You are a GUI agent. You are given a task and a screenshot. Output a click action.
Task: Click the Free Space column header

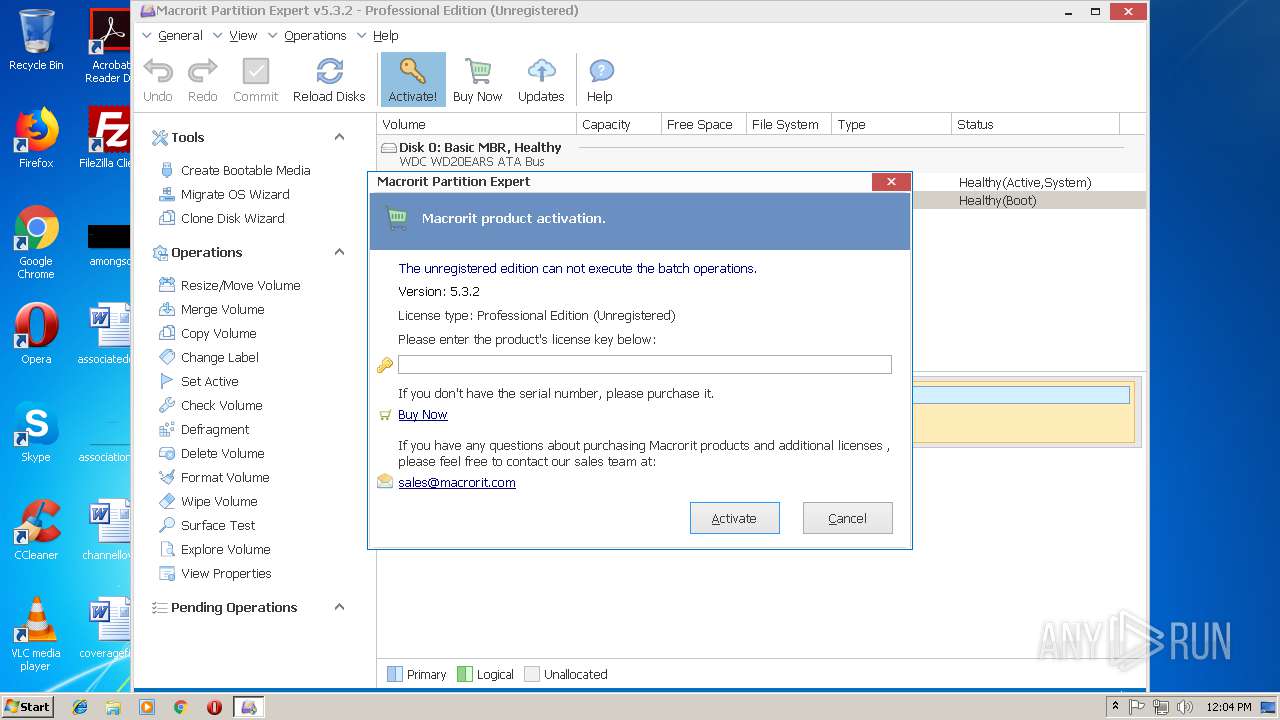tap(704, 125)
